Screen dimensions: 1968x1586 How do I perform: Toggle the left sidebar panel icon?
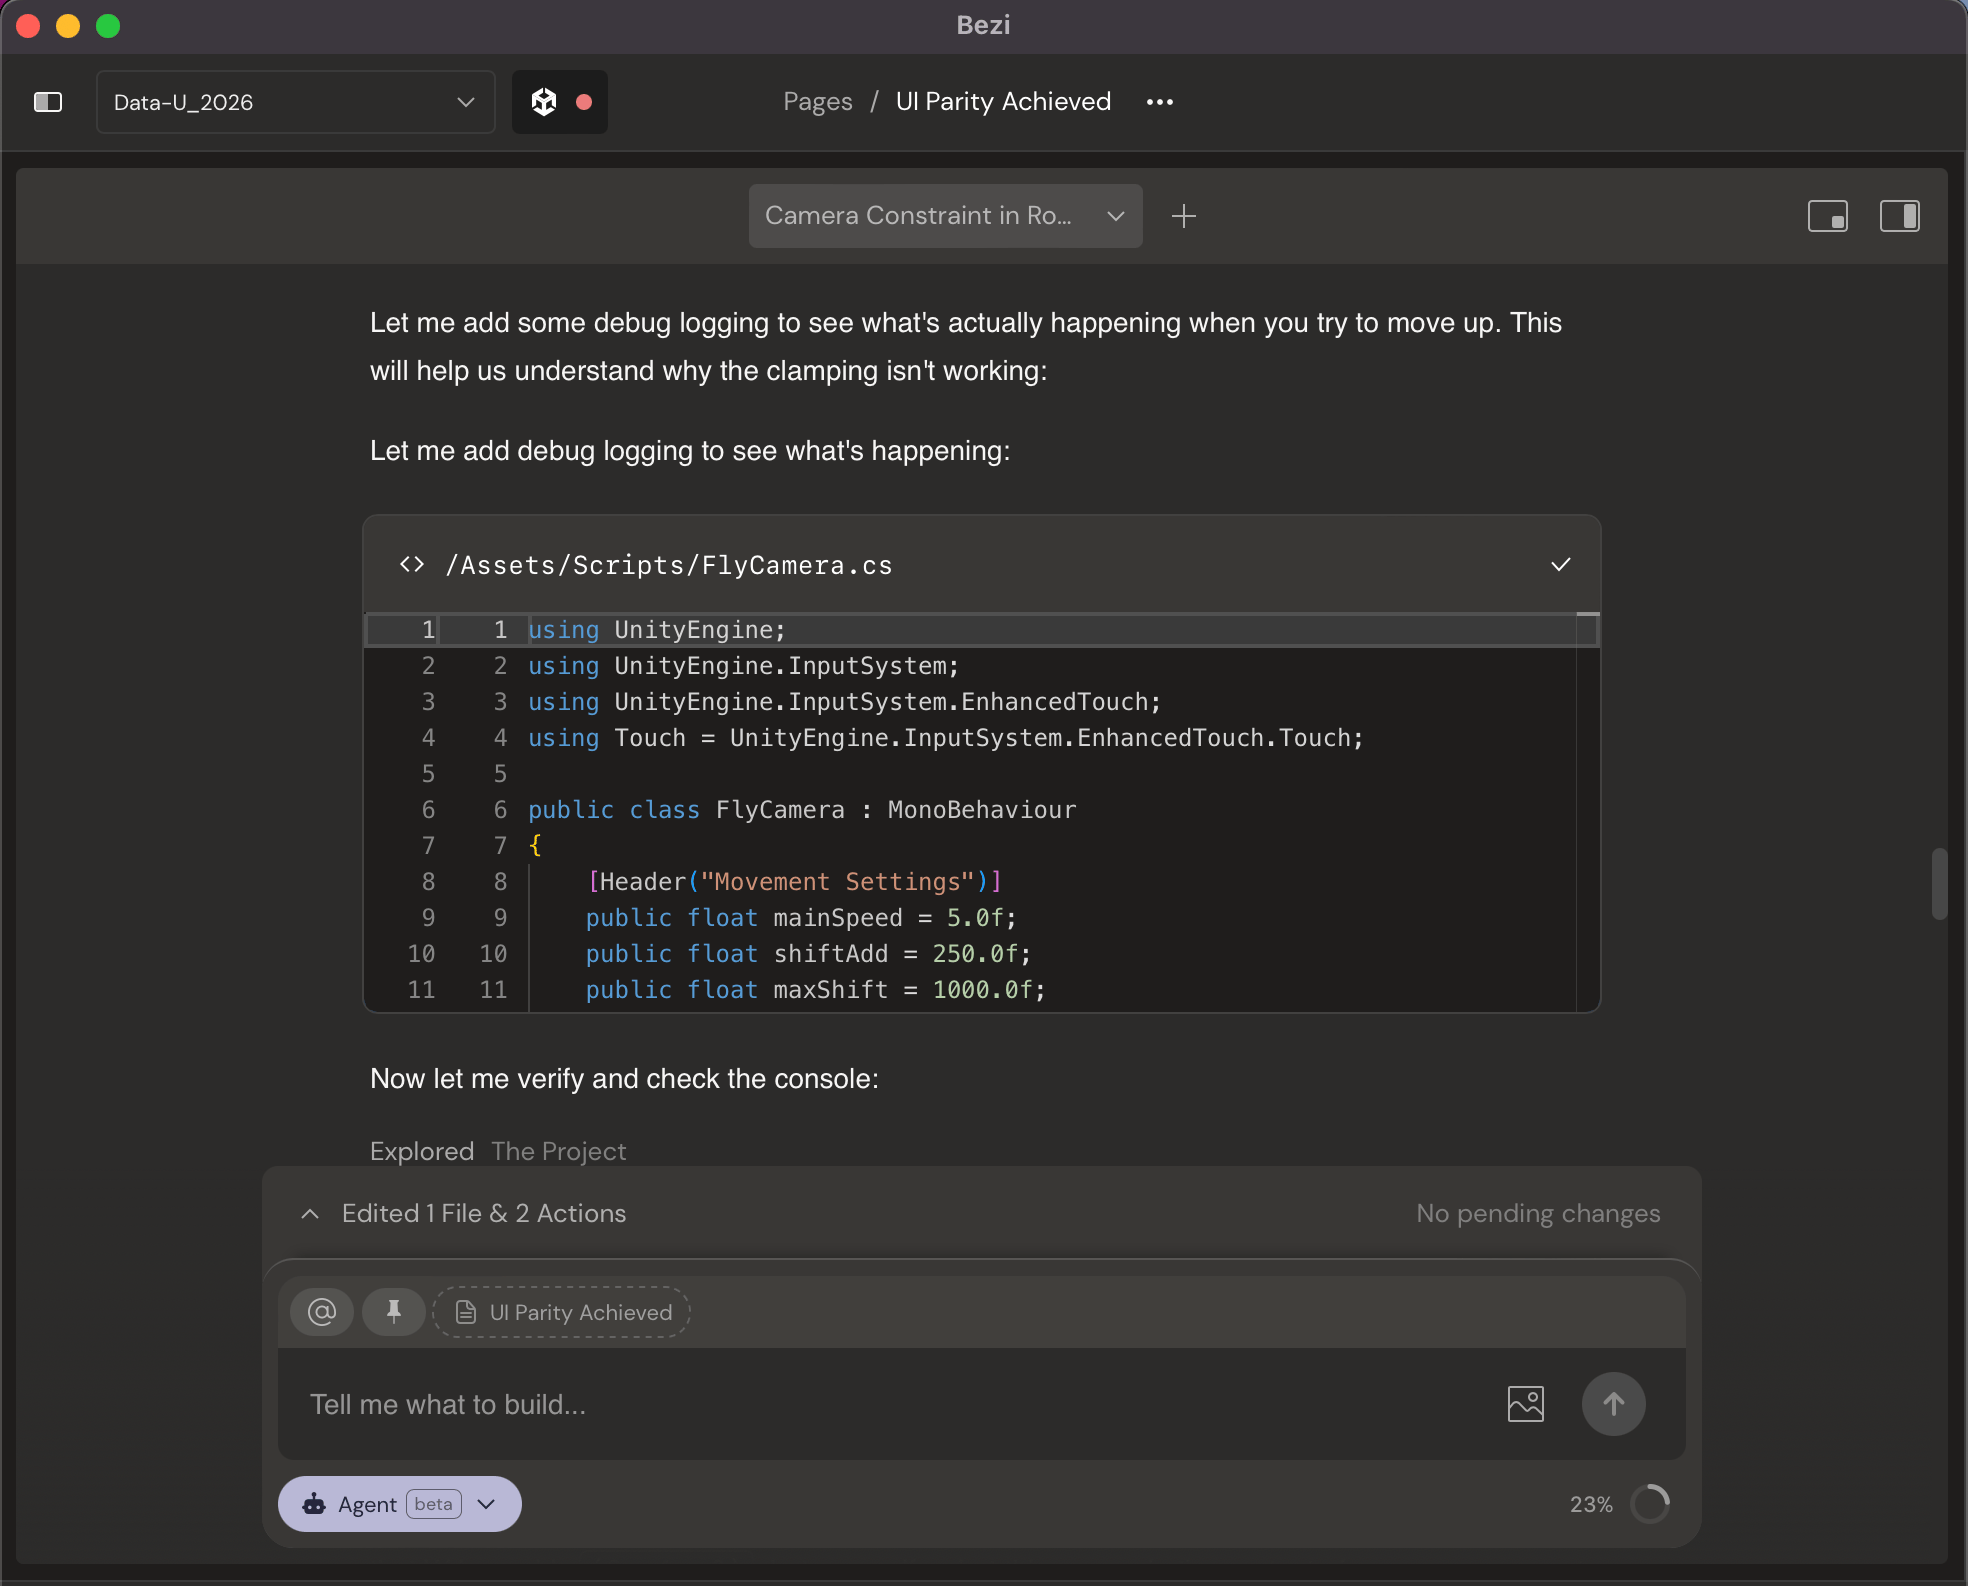coord(48,102)
